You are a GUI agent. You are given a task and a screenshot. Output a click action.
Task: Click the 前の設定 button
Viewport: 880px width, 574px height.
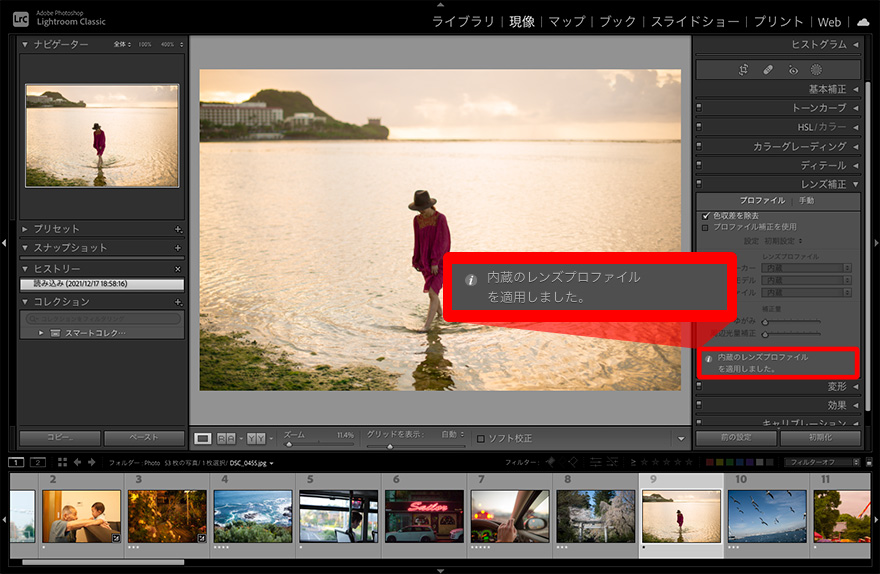pos(735,438)
